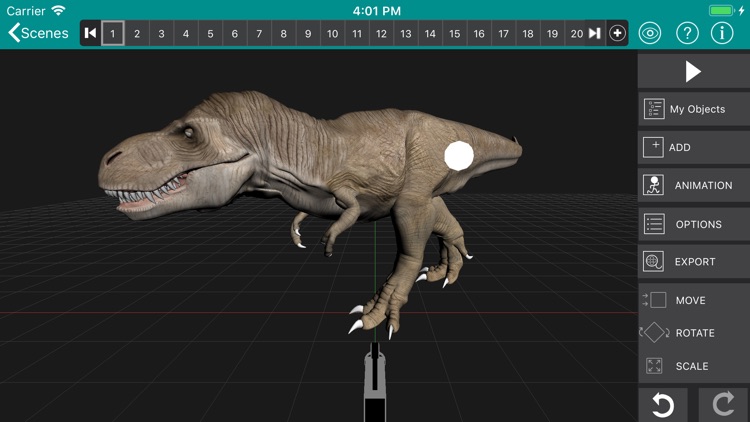Open the My Objects list

(x=693, y=109)
